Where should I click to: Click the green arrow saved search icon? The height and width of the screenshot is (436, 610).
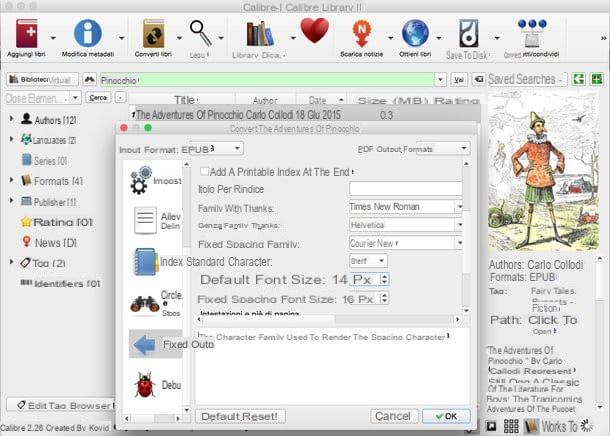coord(578,79)
